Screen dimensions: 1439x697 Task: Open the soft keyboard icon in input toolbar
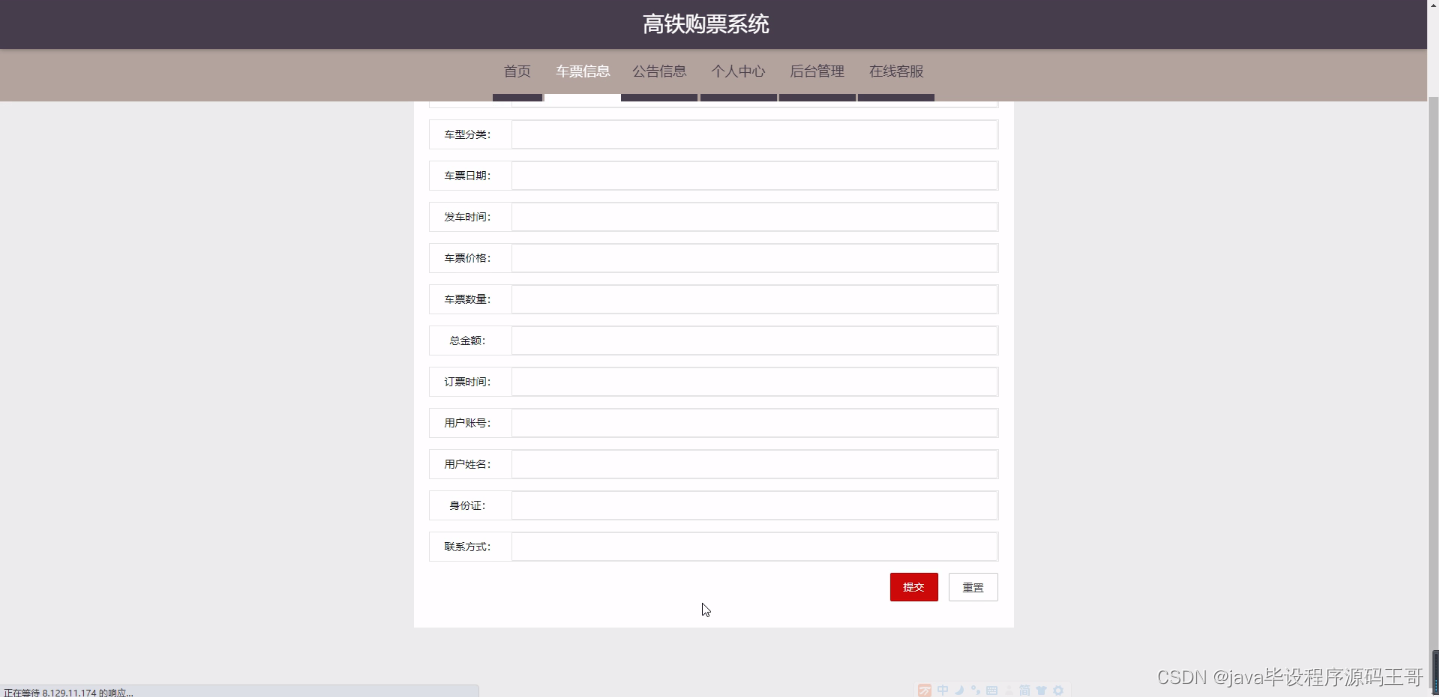(x=992, y=690)
